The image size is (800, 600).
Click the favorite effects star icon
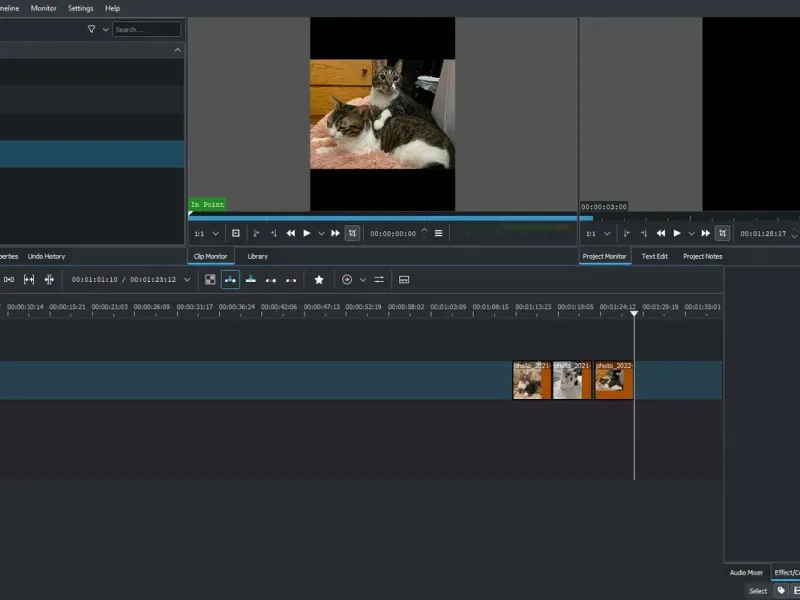pyautogui.click(x=319, y=280)
